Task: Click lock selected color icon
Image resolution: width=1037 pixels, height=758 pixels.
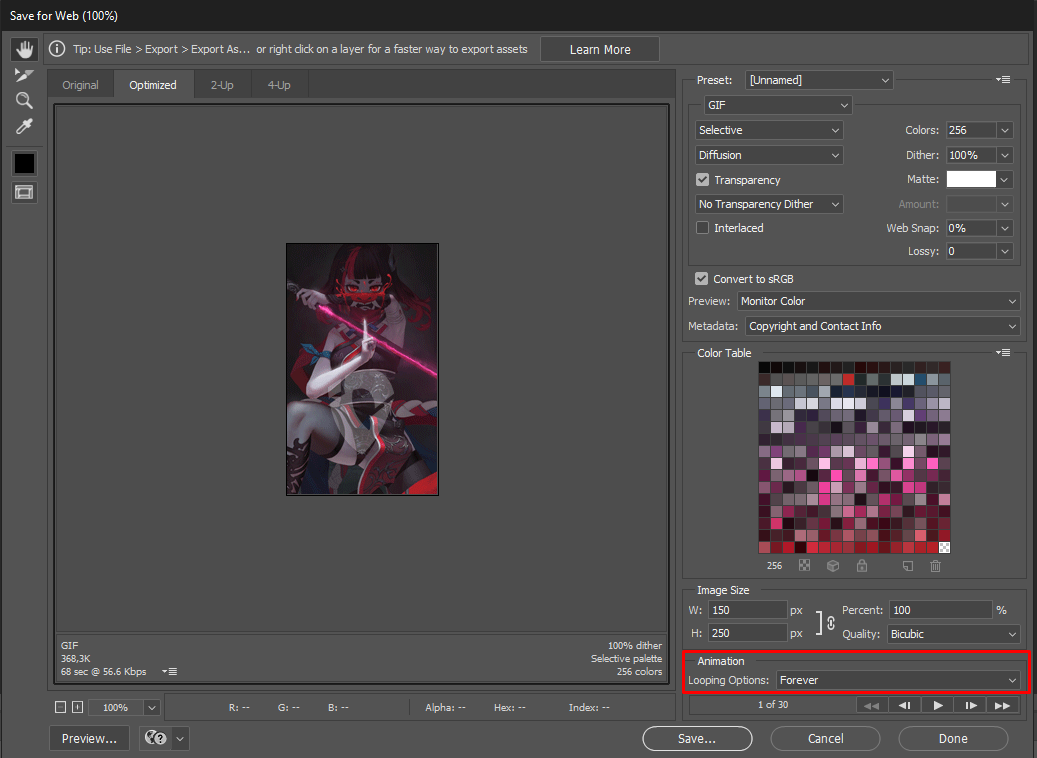Action: (x=862, y=566)
